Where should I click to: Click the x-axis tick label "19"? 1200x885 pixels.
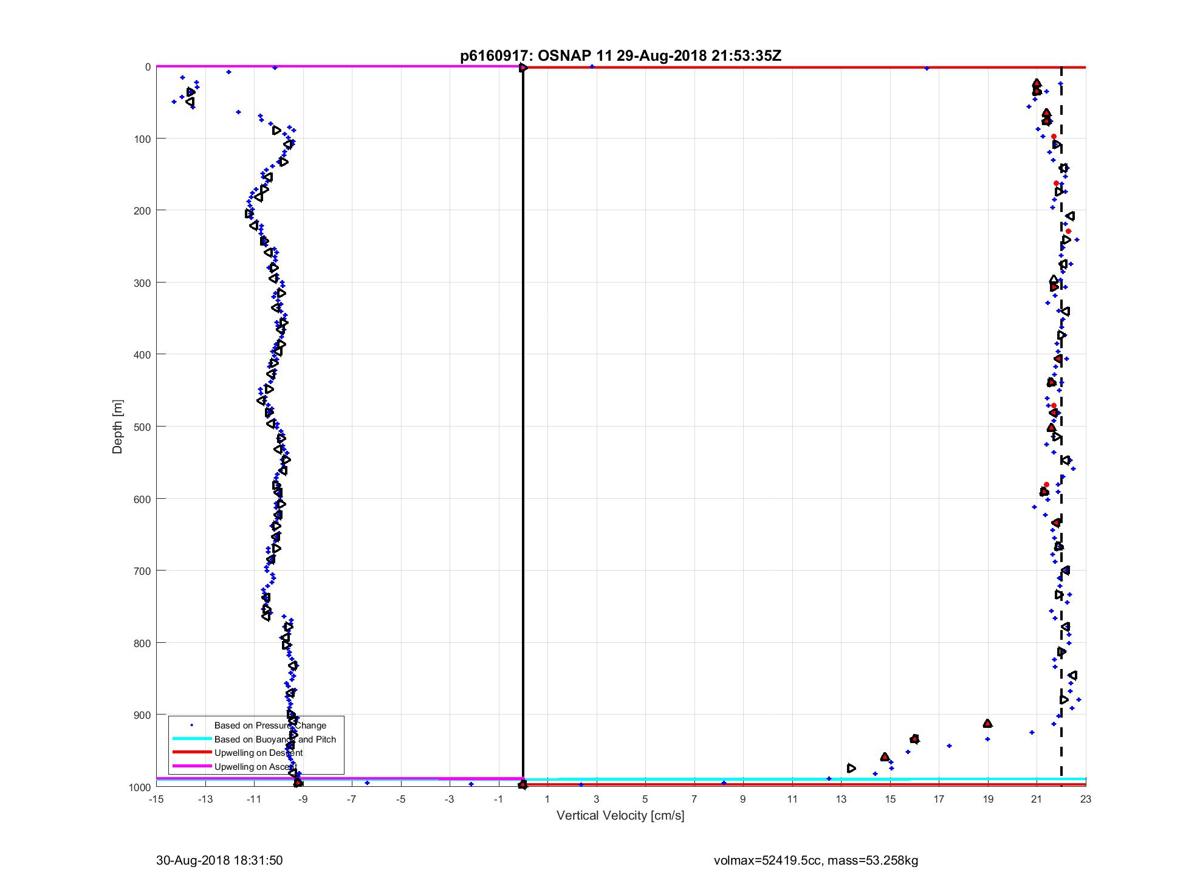pyautogui.click(x=988, y=799)
